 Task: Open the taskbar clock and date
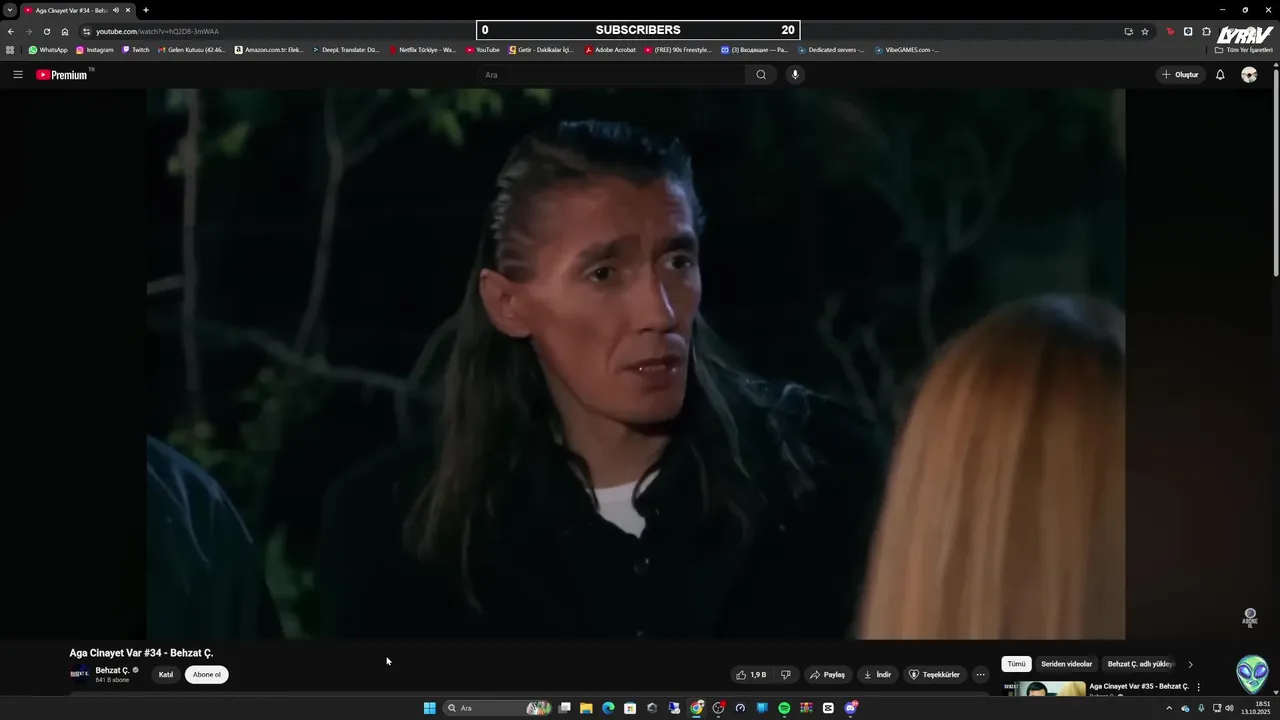tap(1256, 708)
